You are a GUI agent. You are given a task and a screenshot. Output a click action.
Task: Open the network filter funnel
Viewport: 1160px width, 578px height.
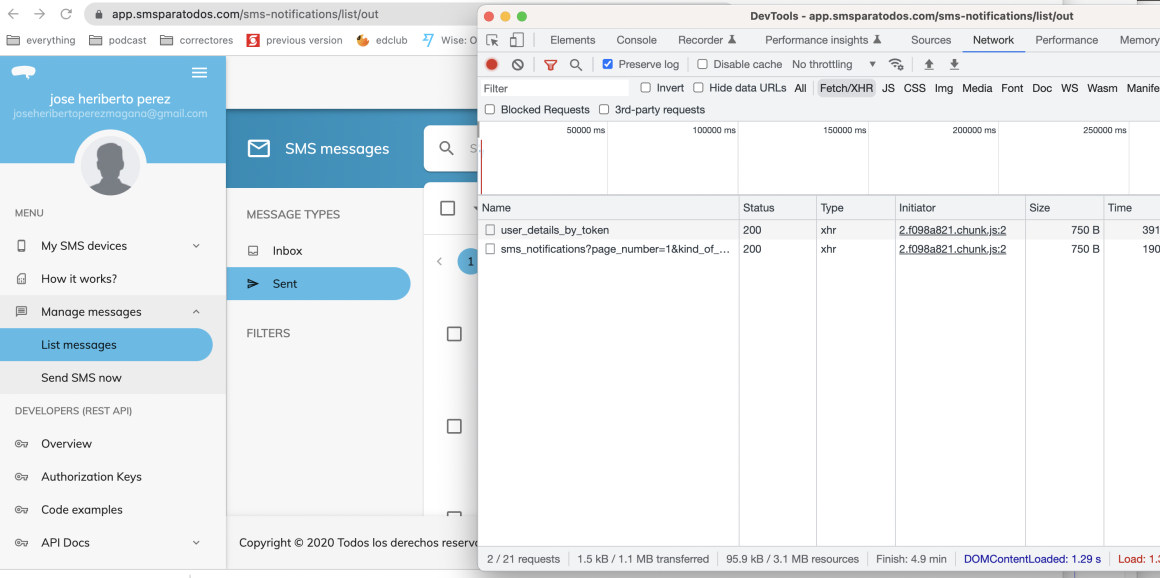pos(551,64)
